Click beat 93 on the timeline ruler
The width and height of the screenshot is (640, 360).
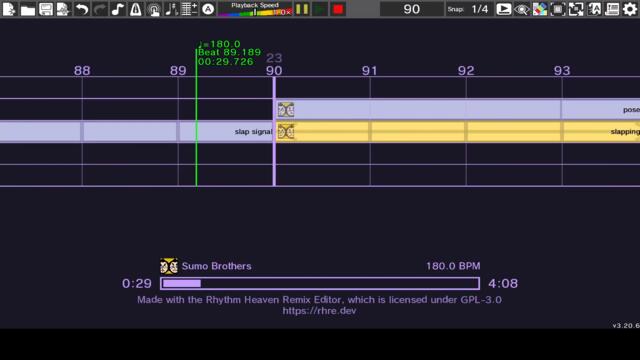[x=562, y=71]
